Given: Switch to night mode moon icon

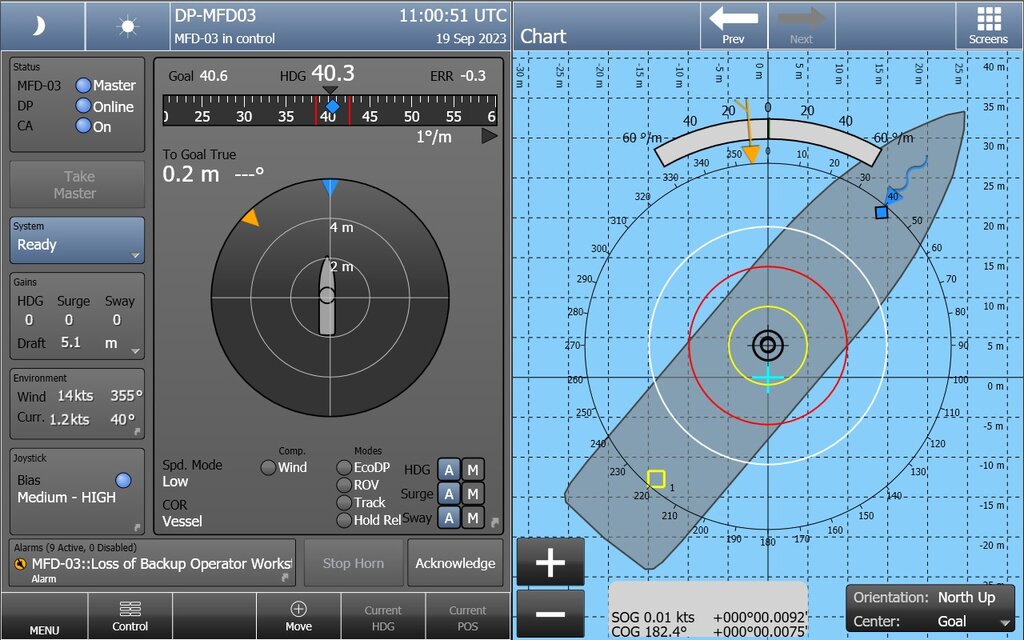Looking at the screenshot, I should click(x=41, y=26).
